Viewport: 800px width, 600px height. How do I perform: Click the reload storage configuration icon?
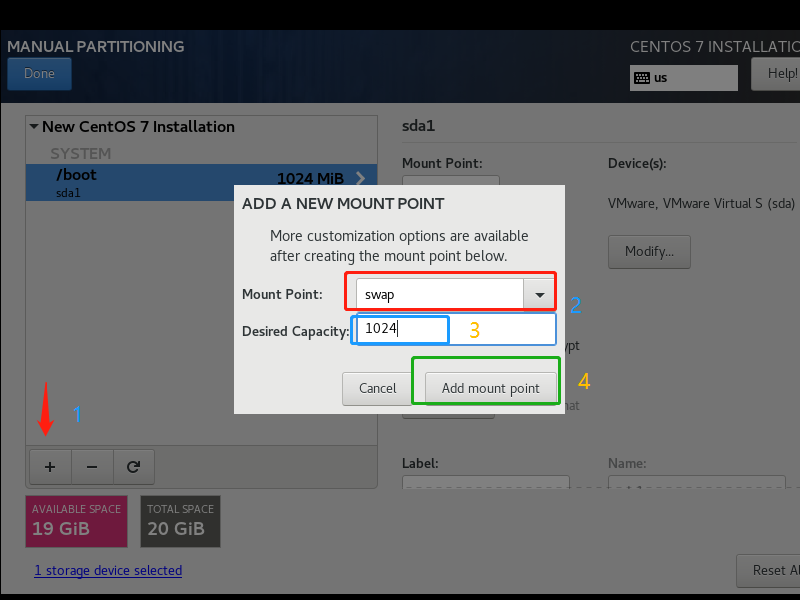pos(134,466)
